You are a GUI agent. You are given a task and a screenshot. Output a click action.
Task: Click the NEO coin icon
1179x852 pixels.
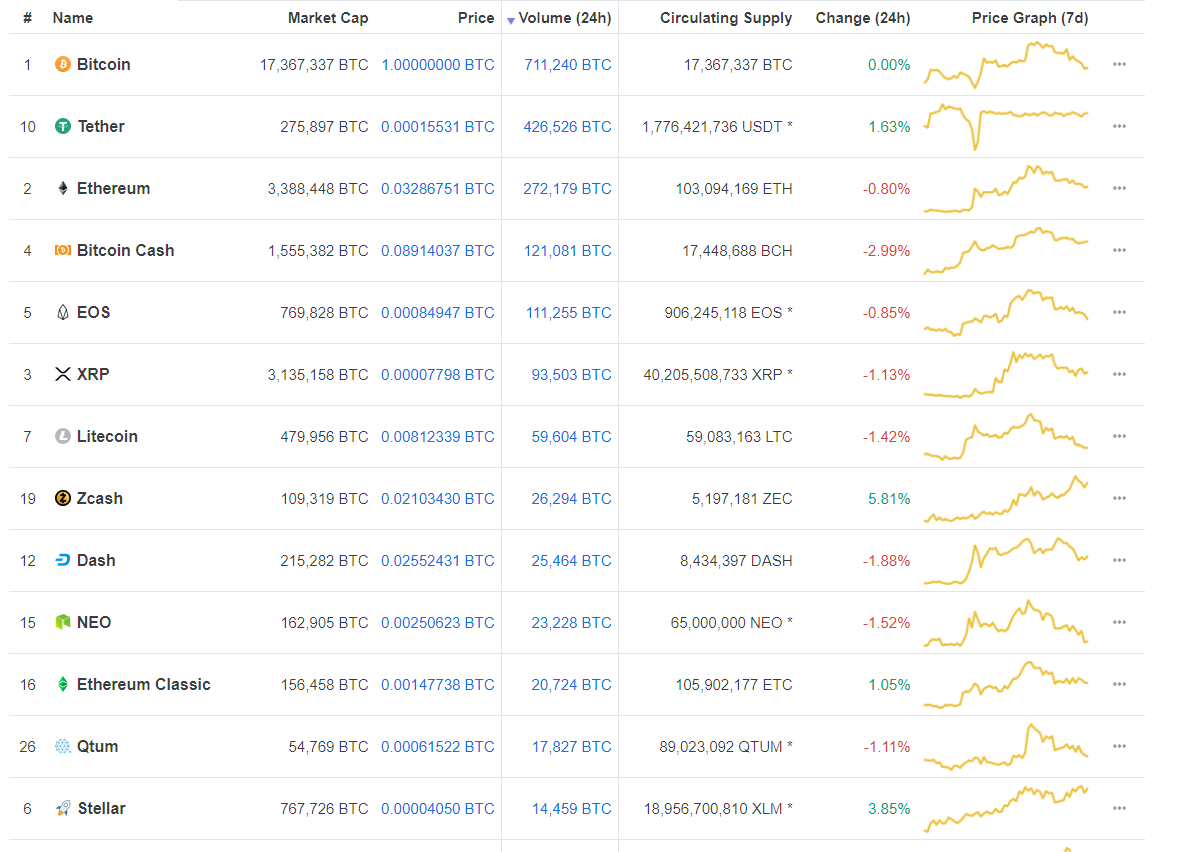click(63, 623)
